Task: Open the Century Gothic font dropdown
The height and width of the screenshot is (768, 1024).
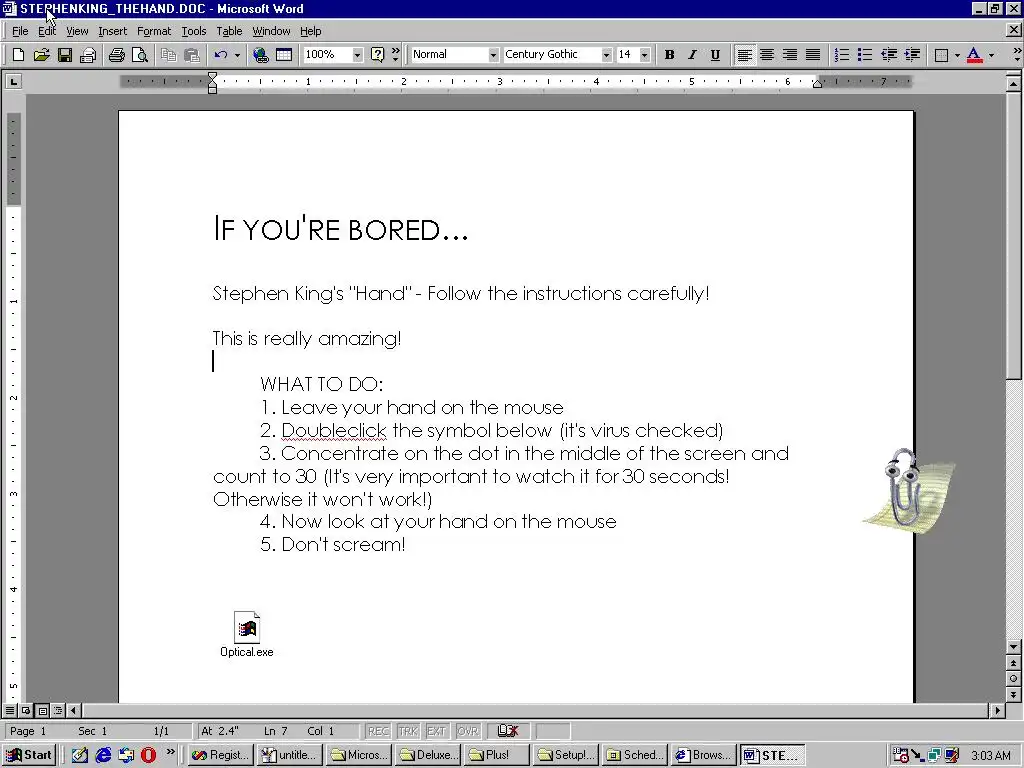Action: coord(606,55)
